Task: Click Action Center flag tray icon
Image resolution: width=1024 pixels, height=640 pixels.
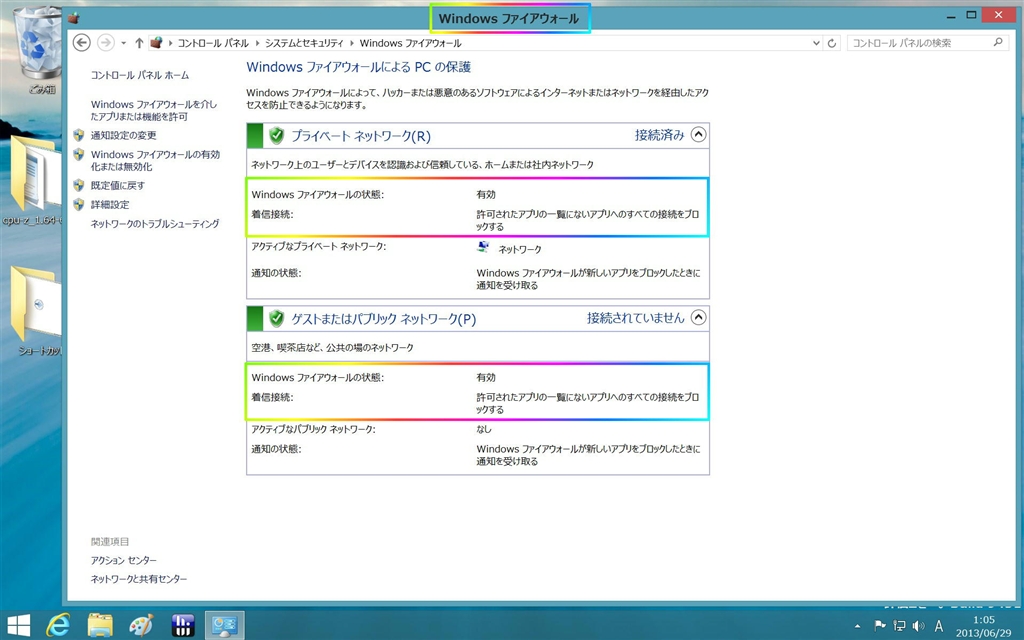Action: click(880, 626)
